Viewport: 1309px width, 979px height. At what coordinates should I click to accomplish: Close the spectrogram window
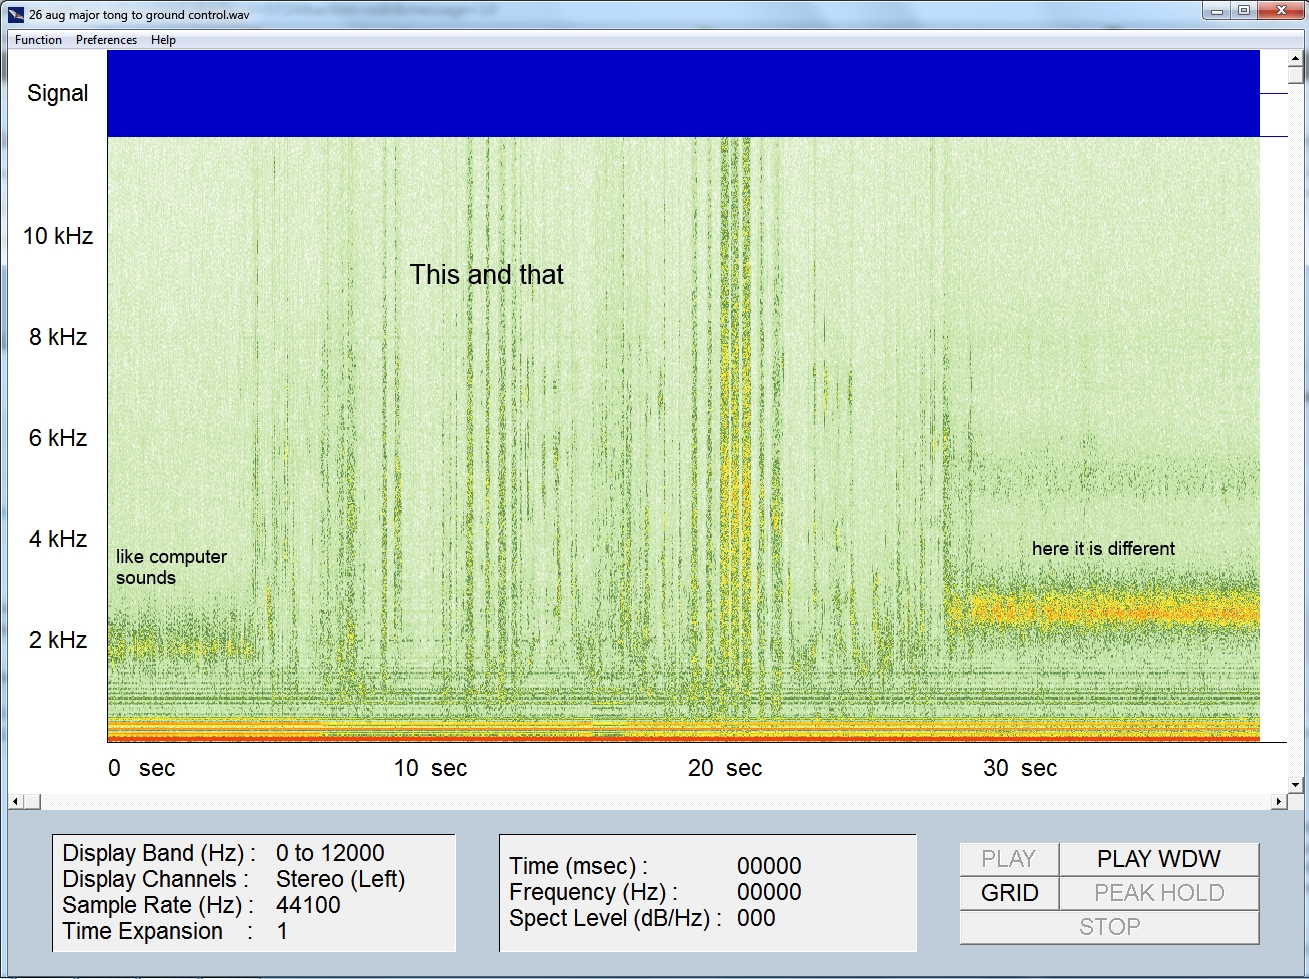1281,11
